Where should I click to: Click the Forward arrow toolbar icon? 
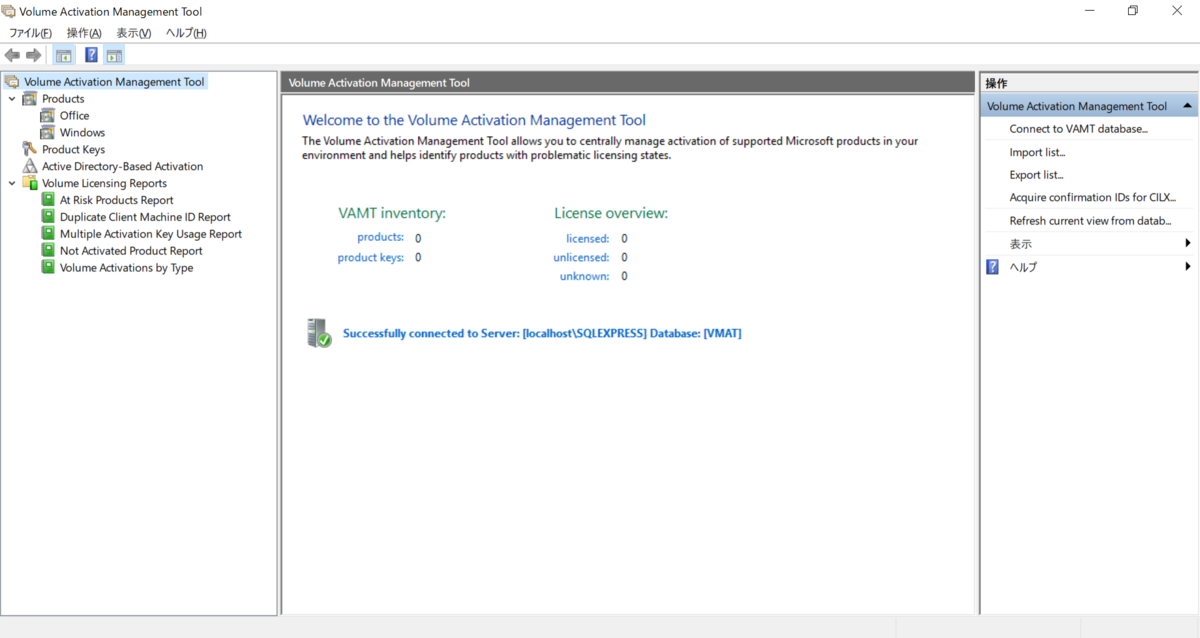pos(33,55)
